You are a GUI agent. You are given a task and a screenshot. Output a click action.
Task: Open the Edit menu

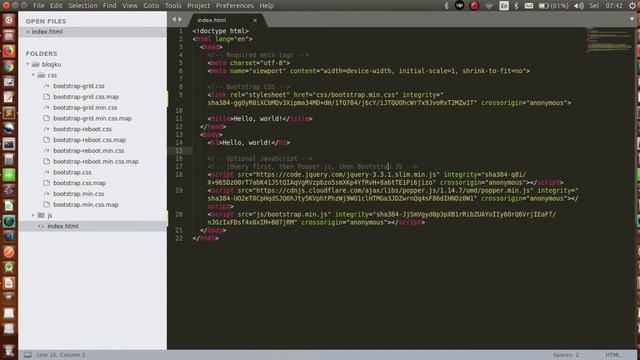tap(56, 6)
